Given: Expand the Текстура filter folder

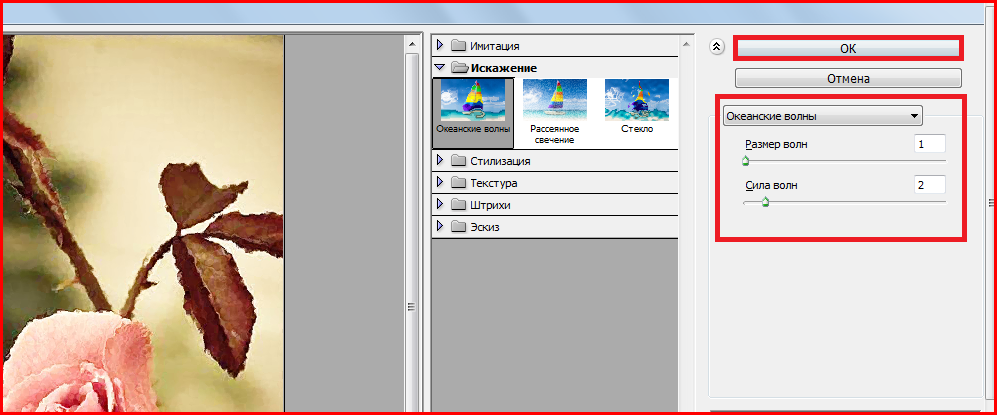Looking at the screenshot, I should click(439, 182).
